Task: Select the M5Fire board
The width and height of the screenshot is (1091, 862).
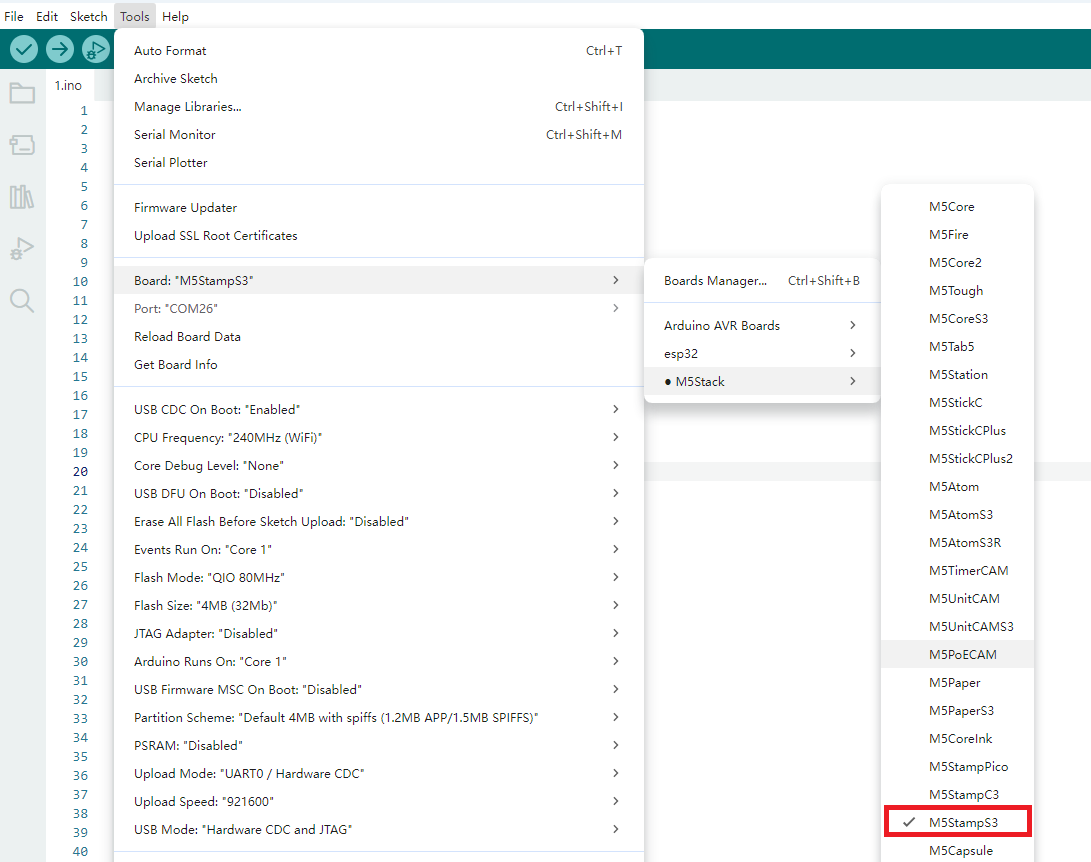Action: point(957,234)
